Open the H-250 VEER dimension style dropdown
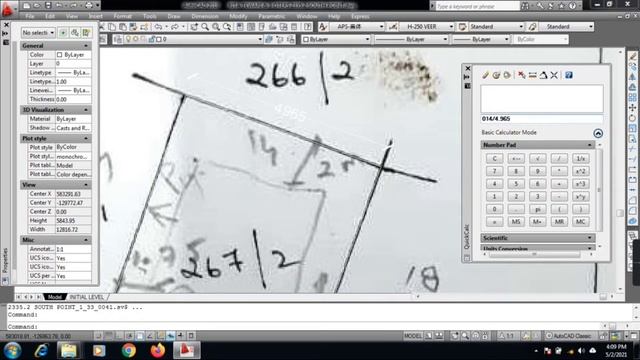This screenshot has width=640, height=360. click(x=426, y=27)
